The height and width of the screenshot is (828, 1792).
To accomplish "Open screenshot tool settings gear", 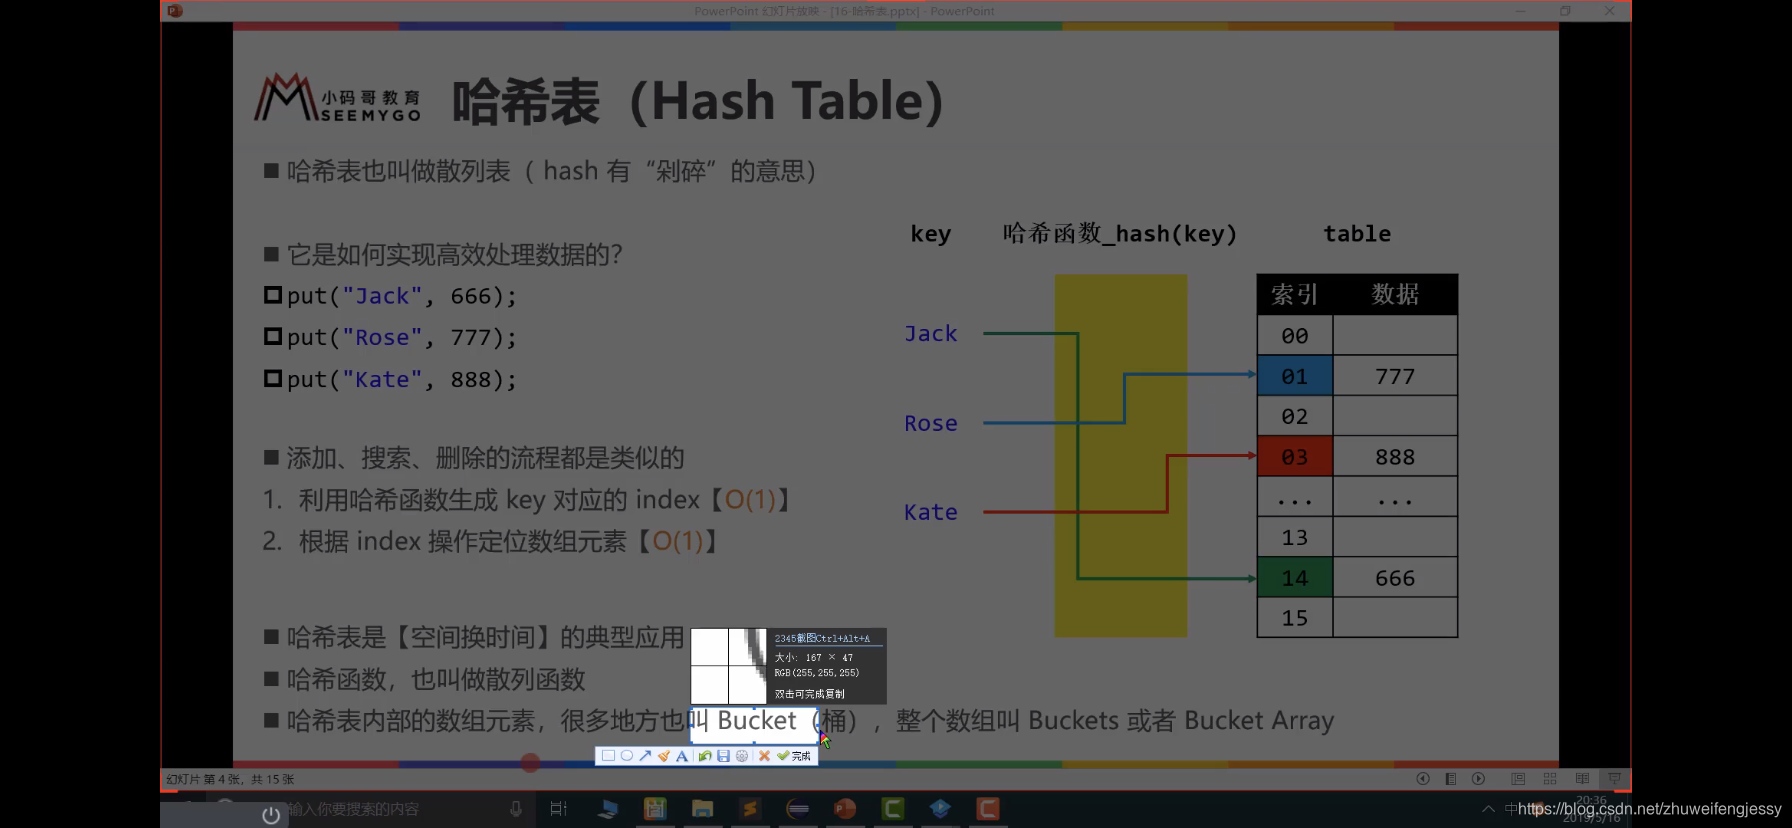I will click(742, 756).
